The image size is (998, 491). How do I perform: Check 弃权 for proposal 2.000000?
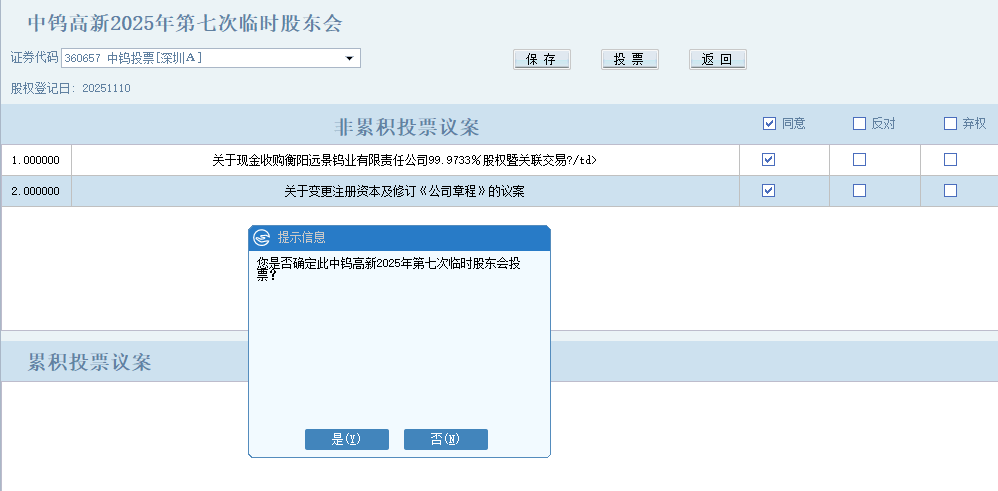pyautogui.click(x=950, y=190)
